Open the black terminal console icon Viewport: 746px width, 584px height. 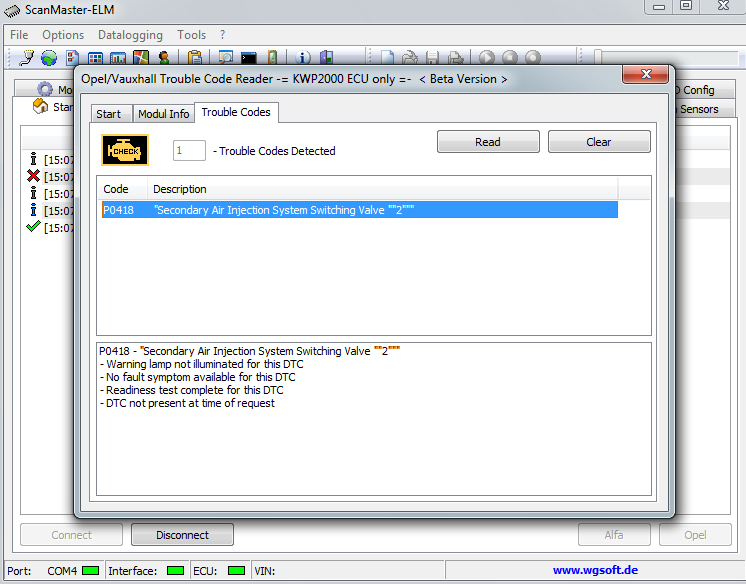(248, 58)
